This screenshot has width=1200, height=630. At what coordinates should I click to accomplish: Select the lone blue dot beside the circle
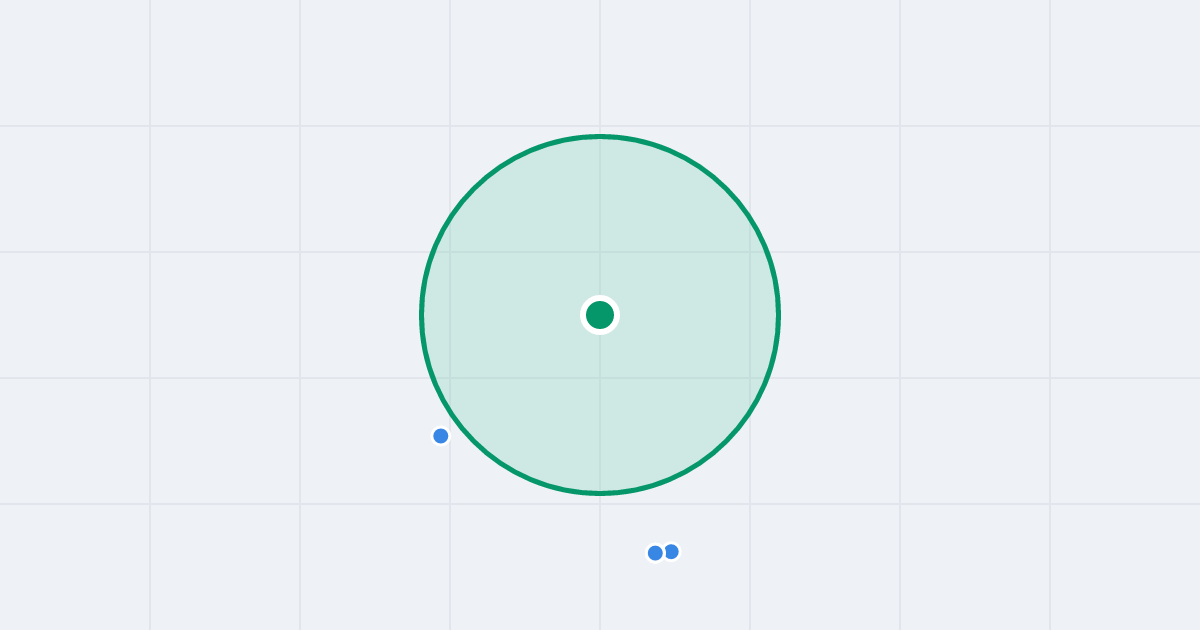click(x=440, y=436)
